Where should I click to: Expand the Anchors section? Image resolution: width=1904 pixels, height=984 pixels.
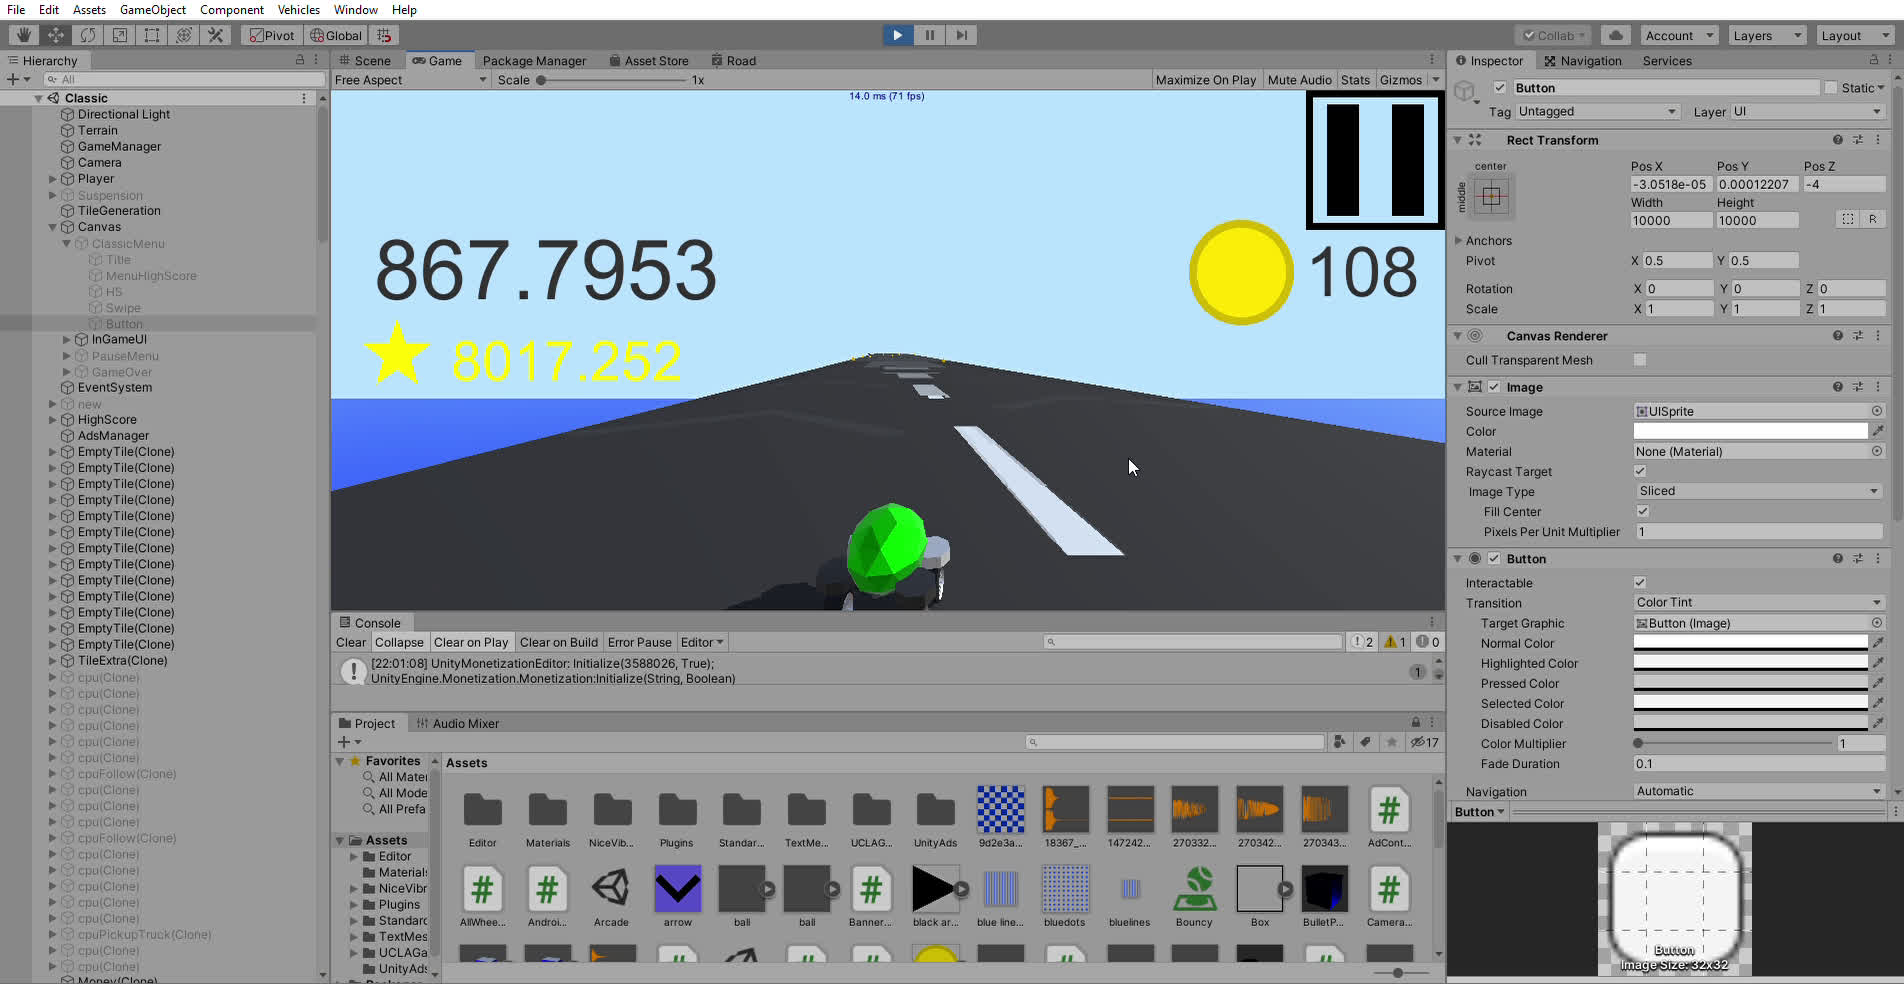pyautogui.click(x=1459, y=241)
